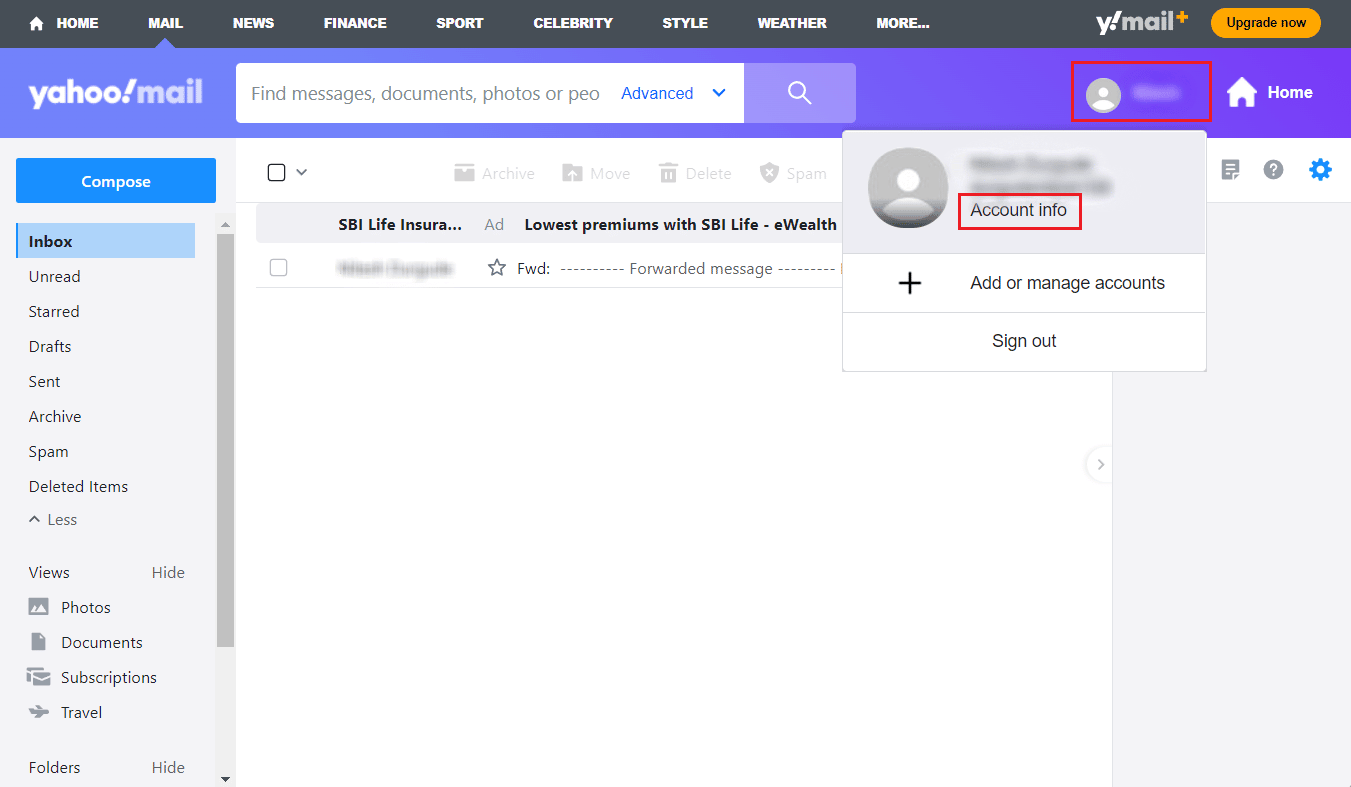Mark message as Spam using the shield icon

(769, 172)
